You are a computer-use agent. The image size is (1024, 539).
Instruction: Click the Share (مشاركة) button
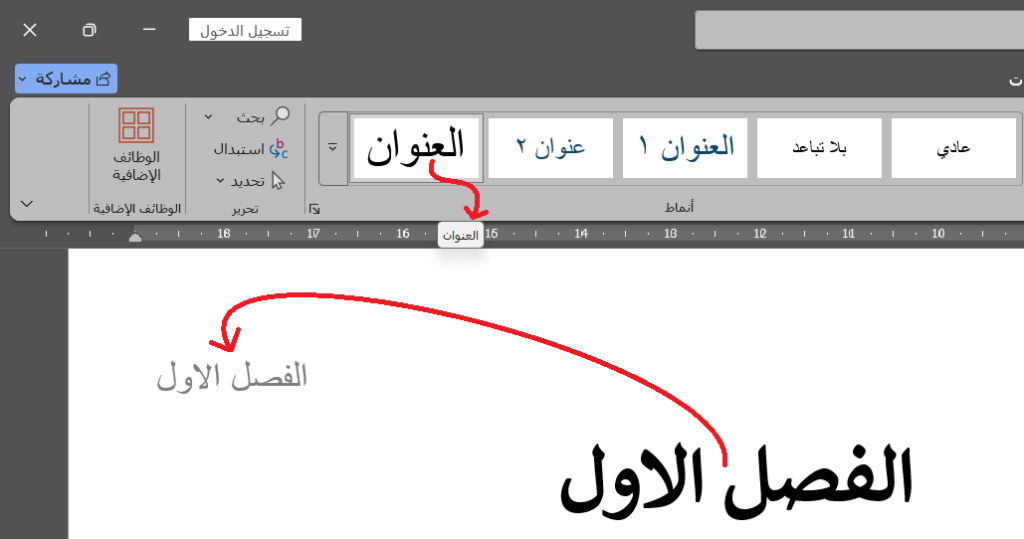[x=66, y=78]
